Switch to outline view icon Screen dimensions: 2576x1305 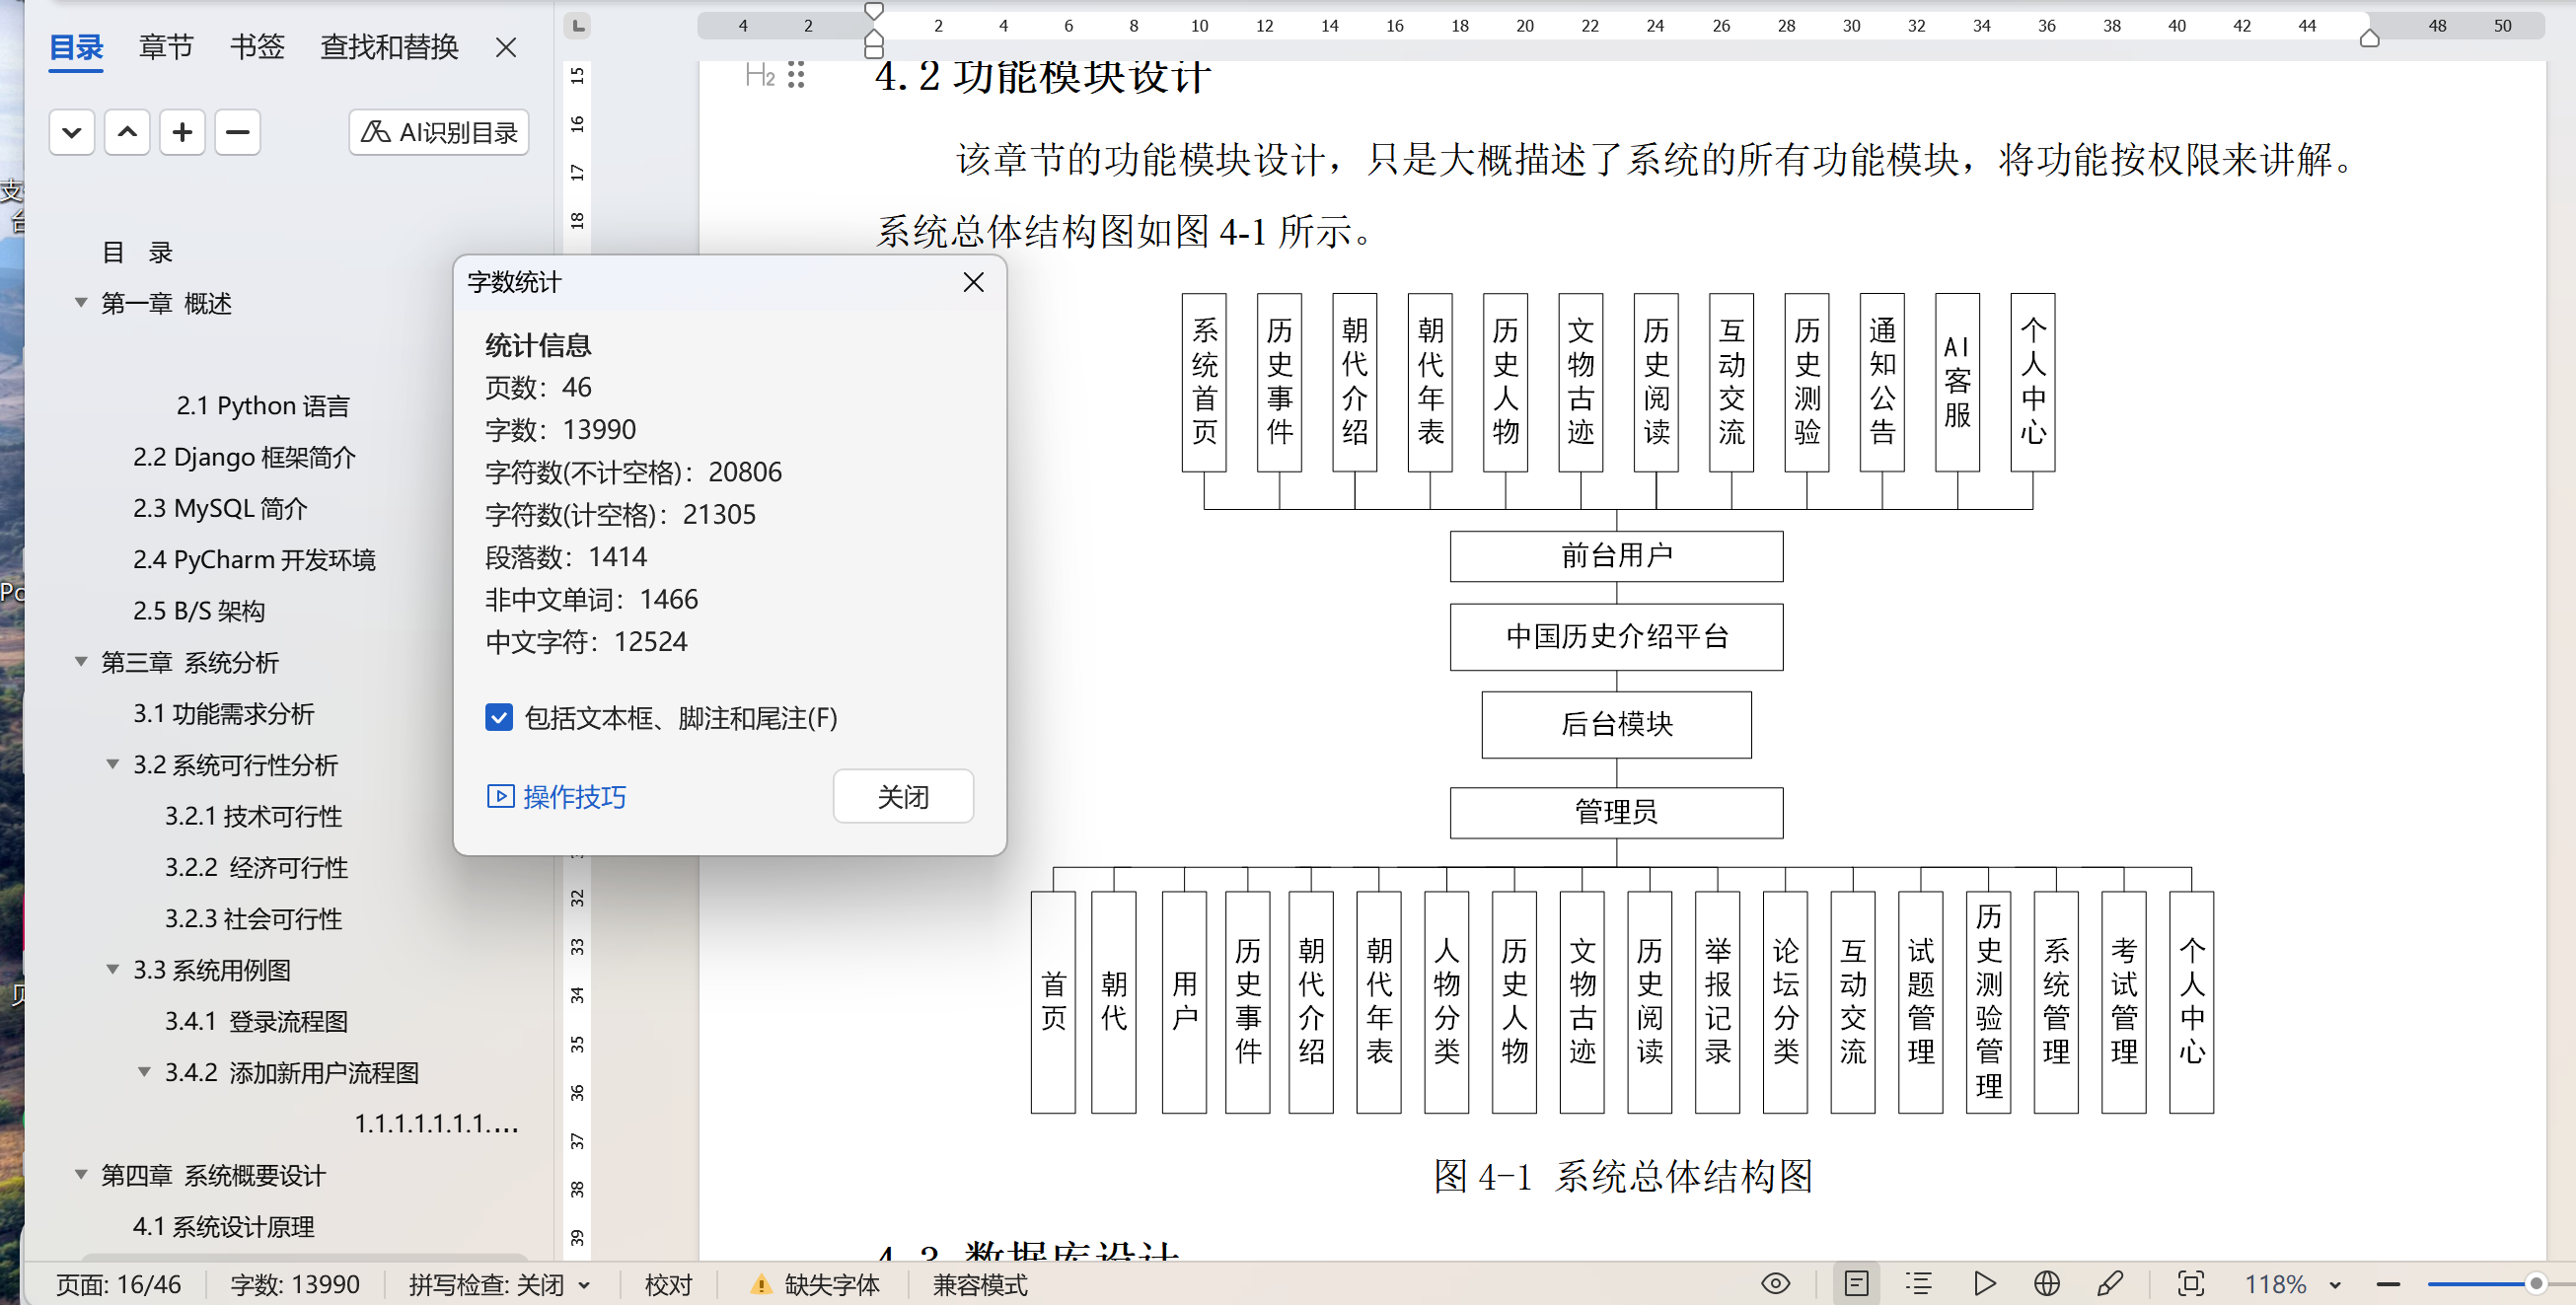1918,1283
